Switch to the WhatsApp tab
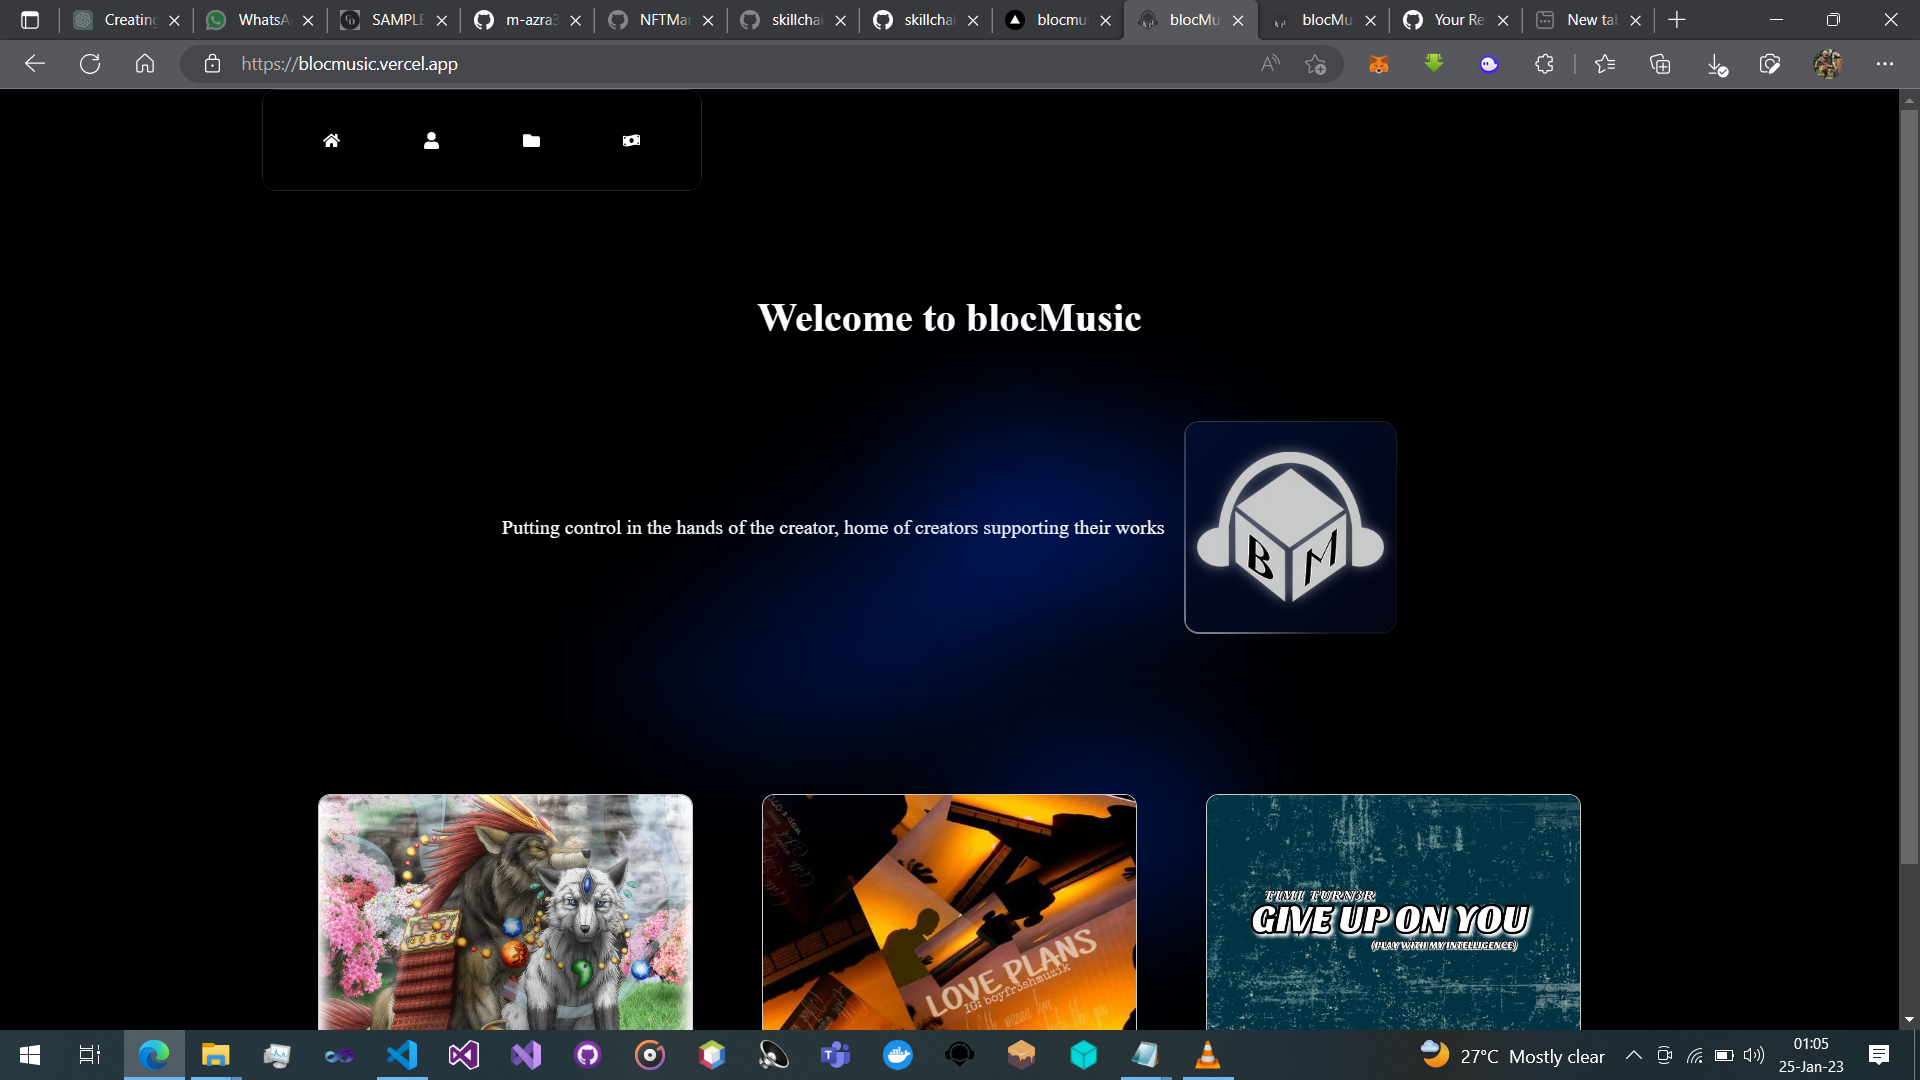1920x1080 pixels. (259, 20)
